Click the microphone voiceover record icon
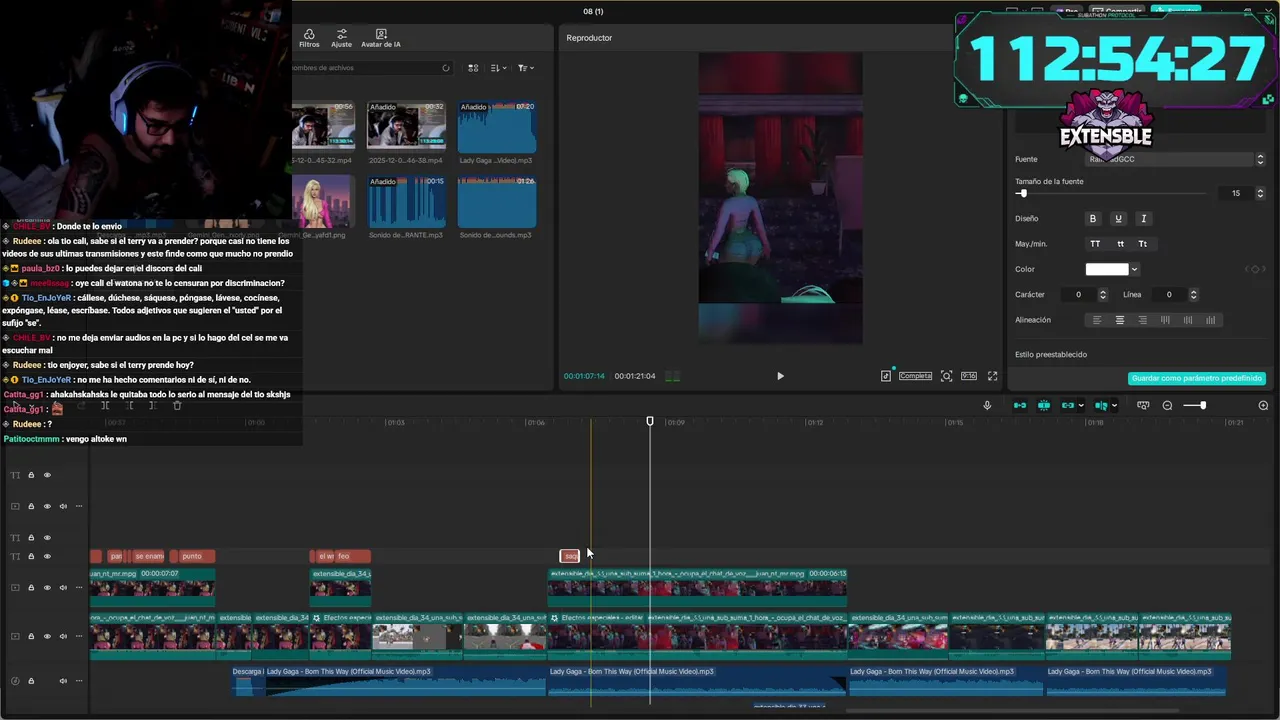The width and height of the screenshot is (1280, 720). click(987, 405)
